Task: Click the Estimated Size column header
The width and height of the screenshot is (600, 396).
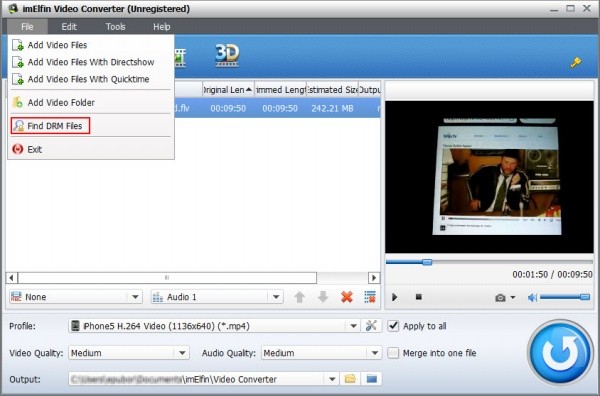Action: point(332,90)
